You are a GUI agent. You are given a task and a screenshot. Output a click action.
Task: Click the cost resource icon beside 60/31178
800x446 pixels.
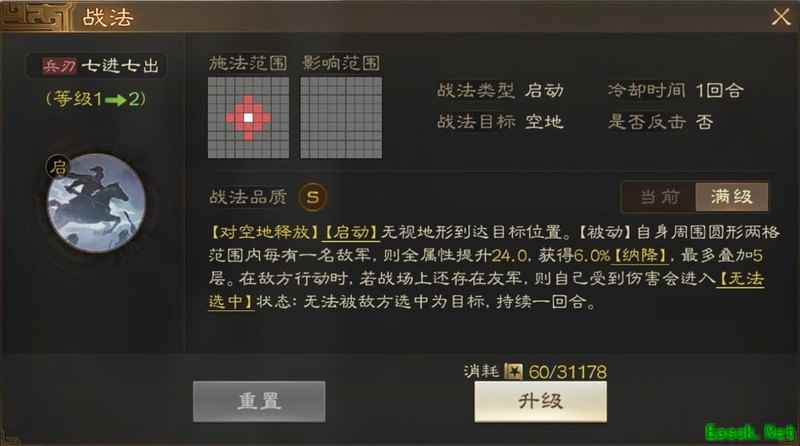tap(513, 371)
